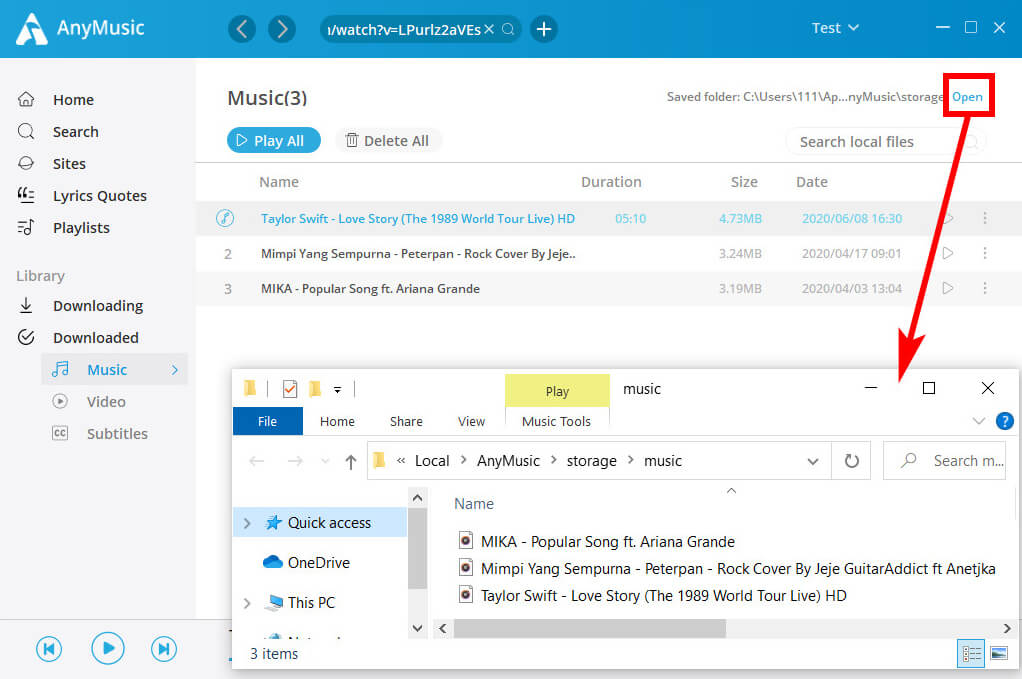Open more options for the MIKA track
Viewport: 1022px width, 679px height.
[x=985, y=288]
